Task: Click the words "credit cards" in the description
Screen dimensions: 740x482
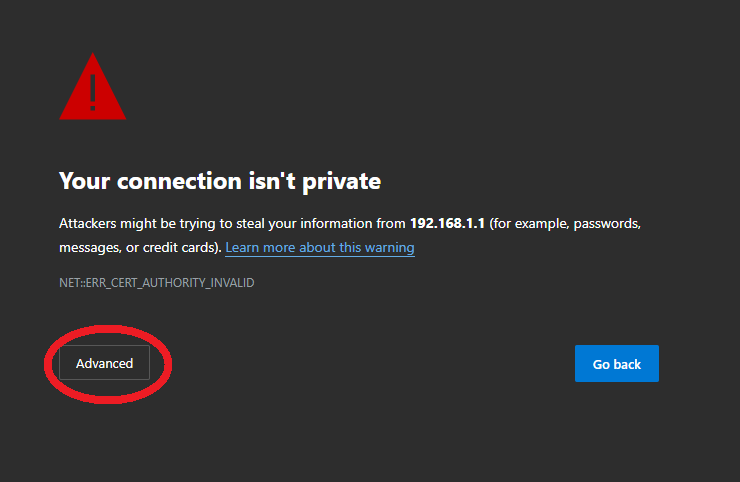Action: (176, 247)
